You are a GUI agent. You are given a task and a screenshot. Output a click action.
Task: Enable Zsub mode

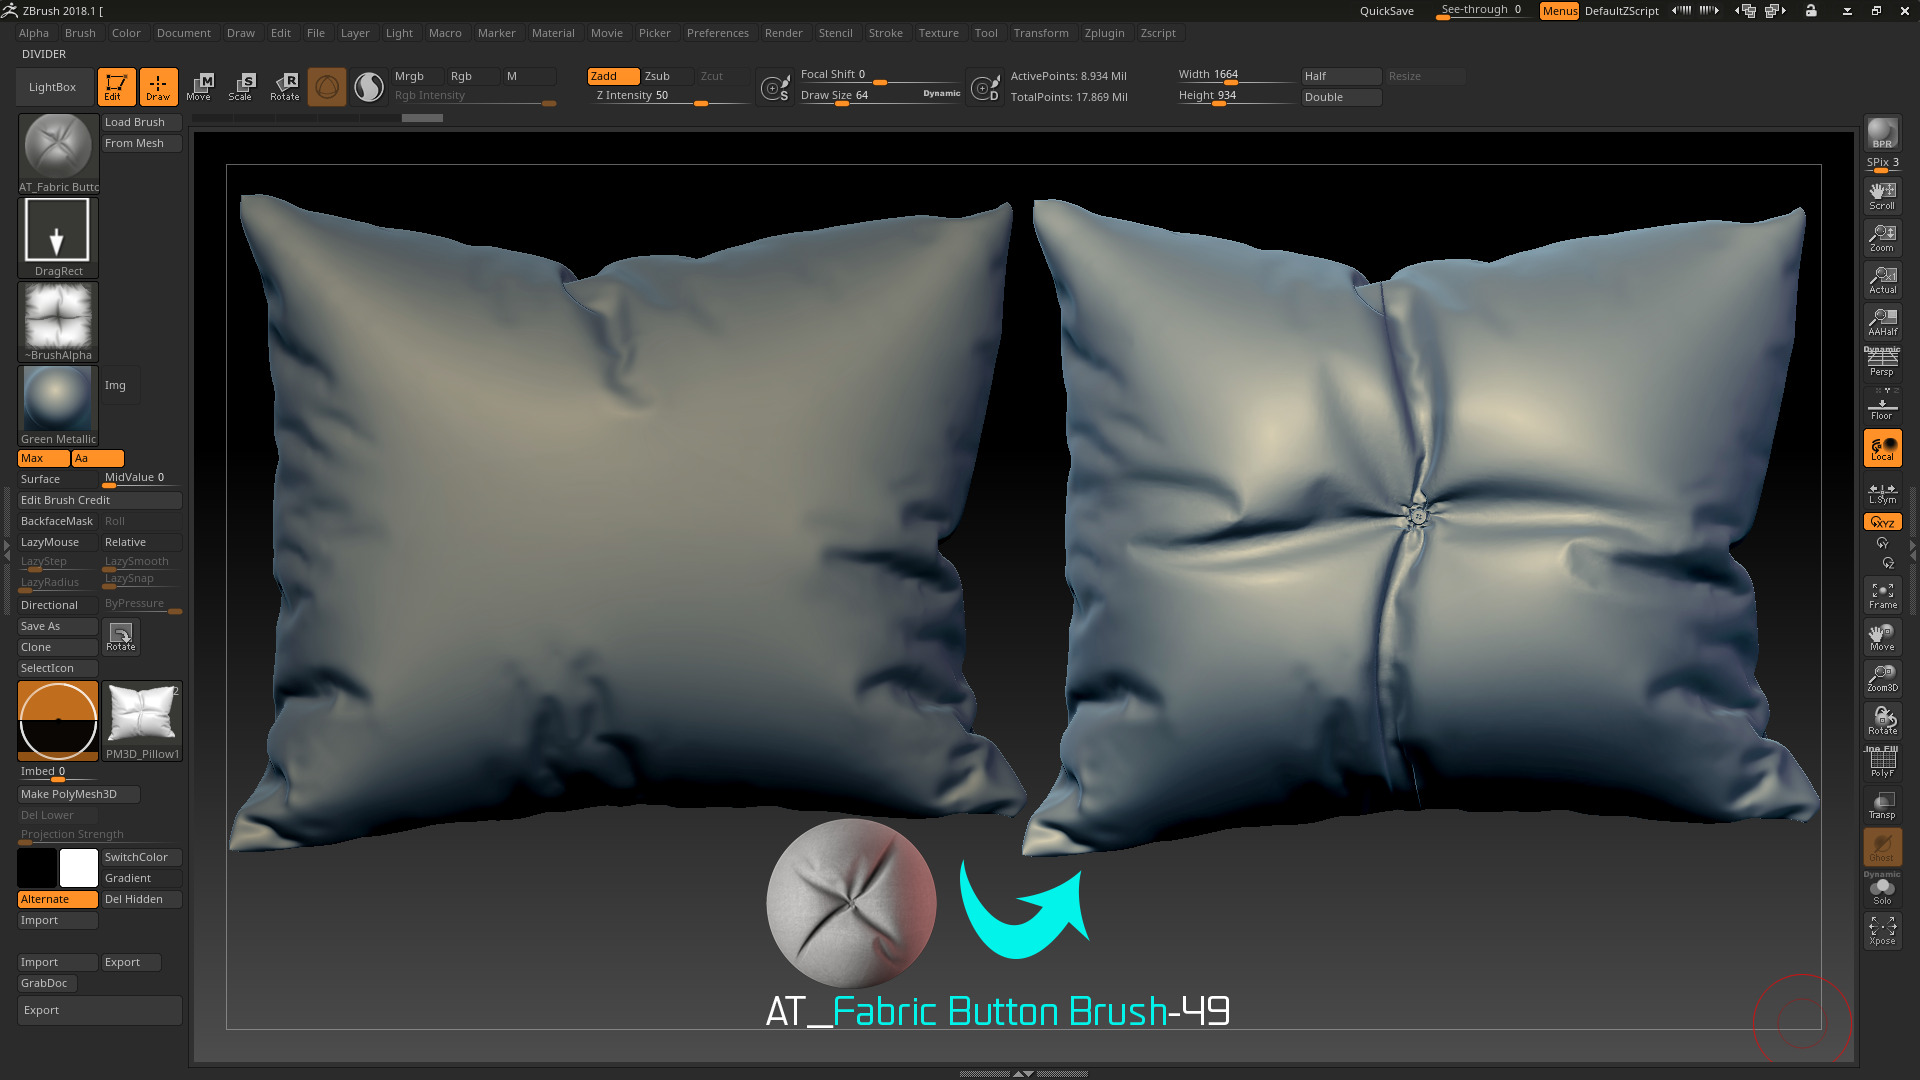tap(667, 76)
